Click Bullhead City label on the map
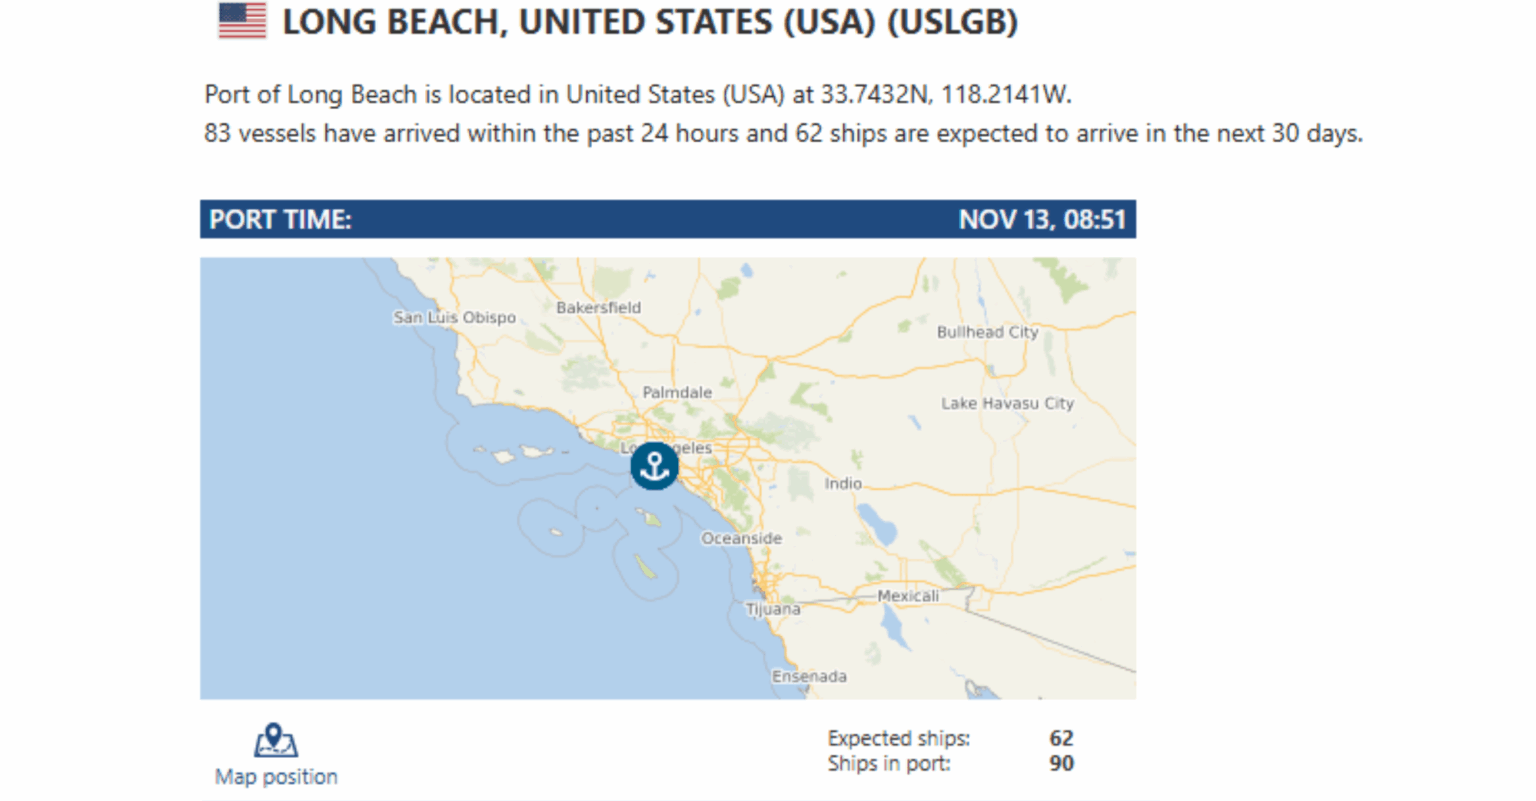The width and height of the screenshot is (1536, 801). coord(987,332)
